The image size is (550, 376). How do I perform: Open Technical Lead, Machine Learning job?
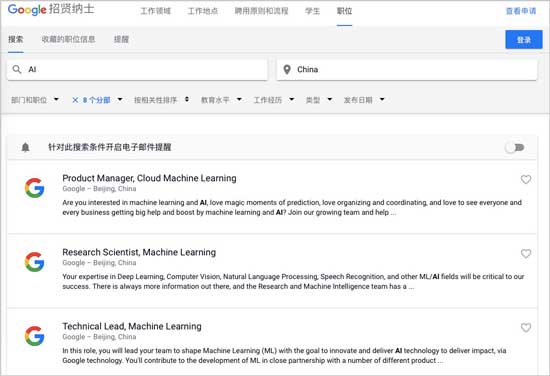pos(132,326)
